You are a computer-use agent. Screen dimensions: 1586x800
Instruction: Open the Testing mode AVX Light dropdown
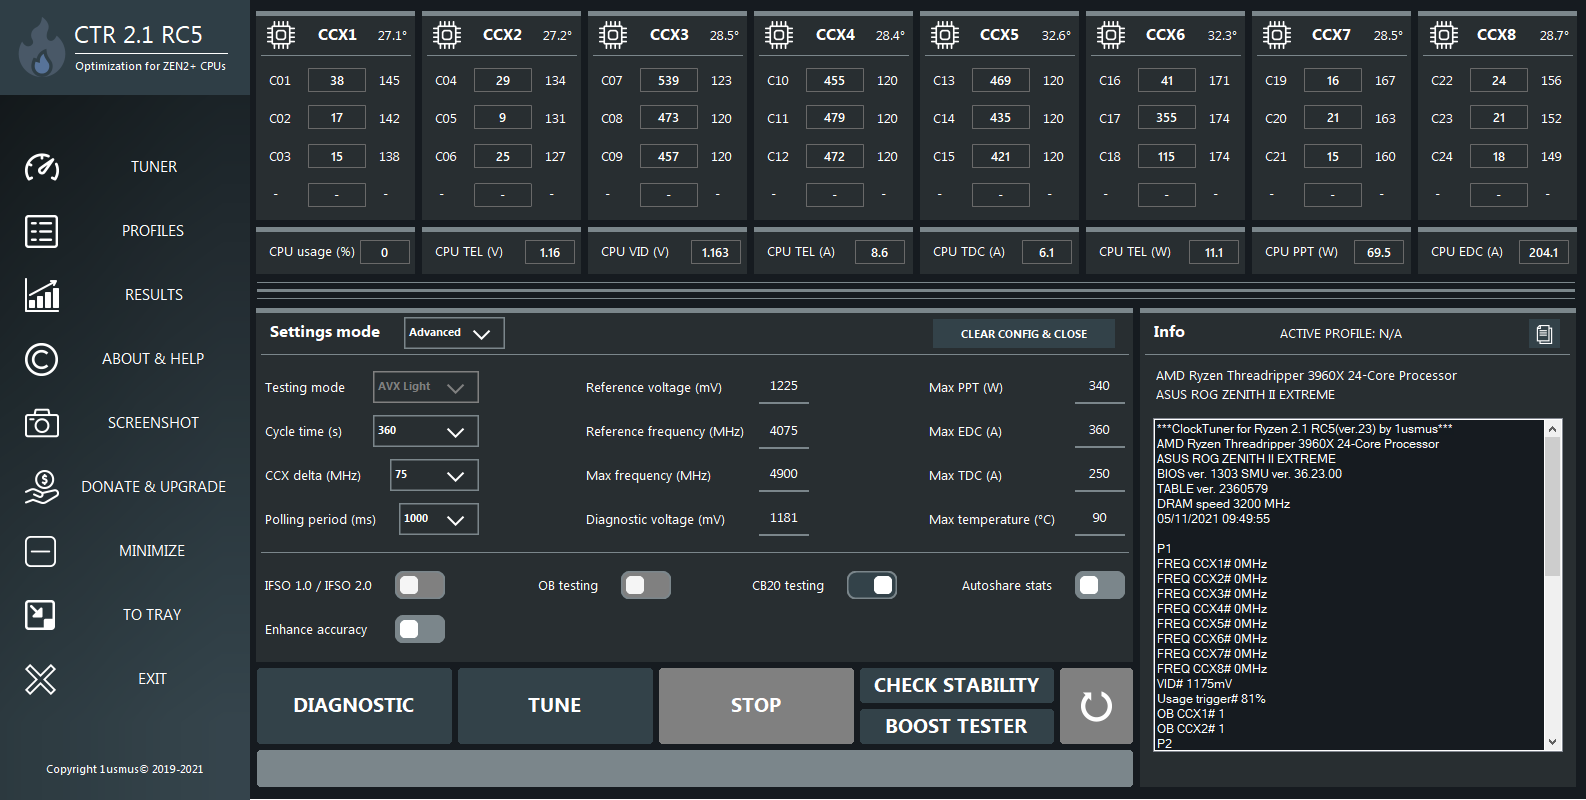pos(426,387)
